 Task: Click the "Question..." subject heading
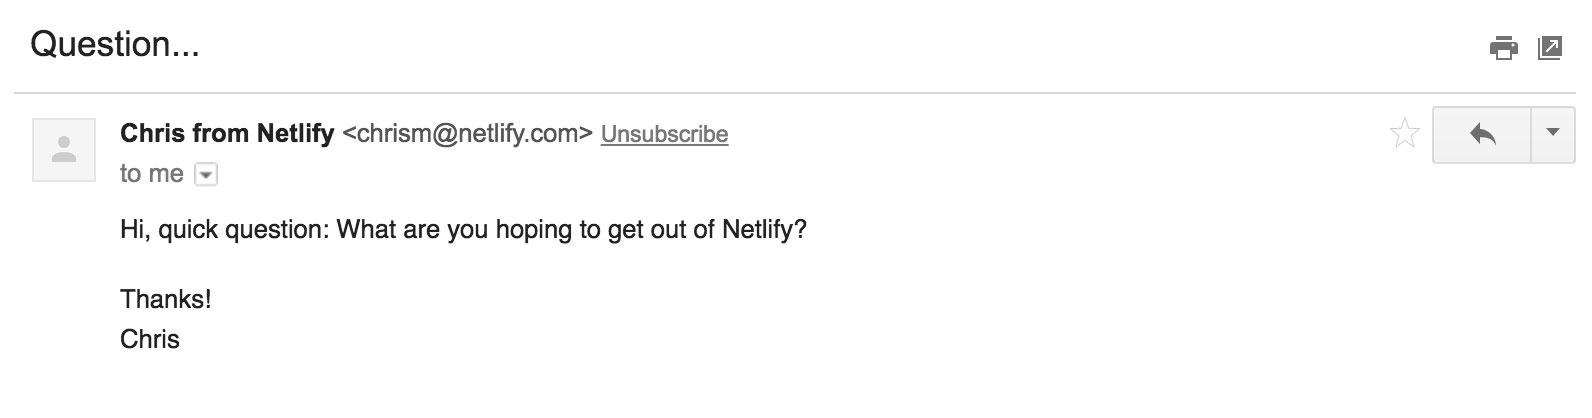[115, 45]
